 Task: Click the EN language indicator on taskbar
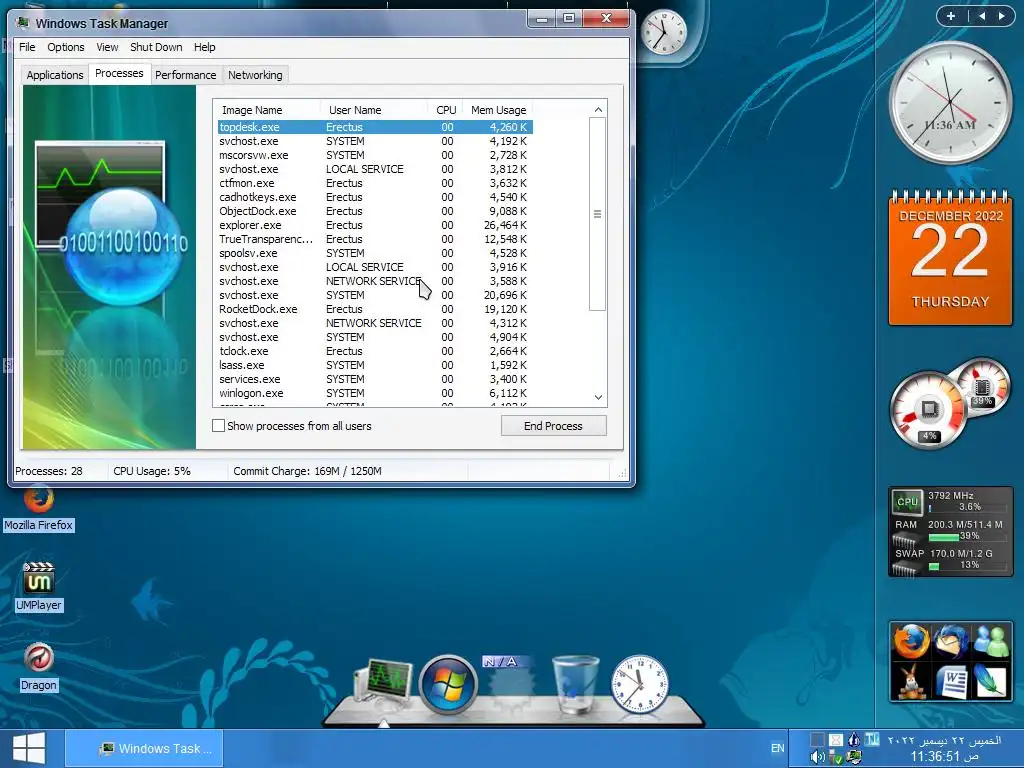pos(777,748)
